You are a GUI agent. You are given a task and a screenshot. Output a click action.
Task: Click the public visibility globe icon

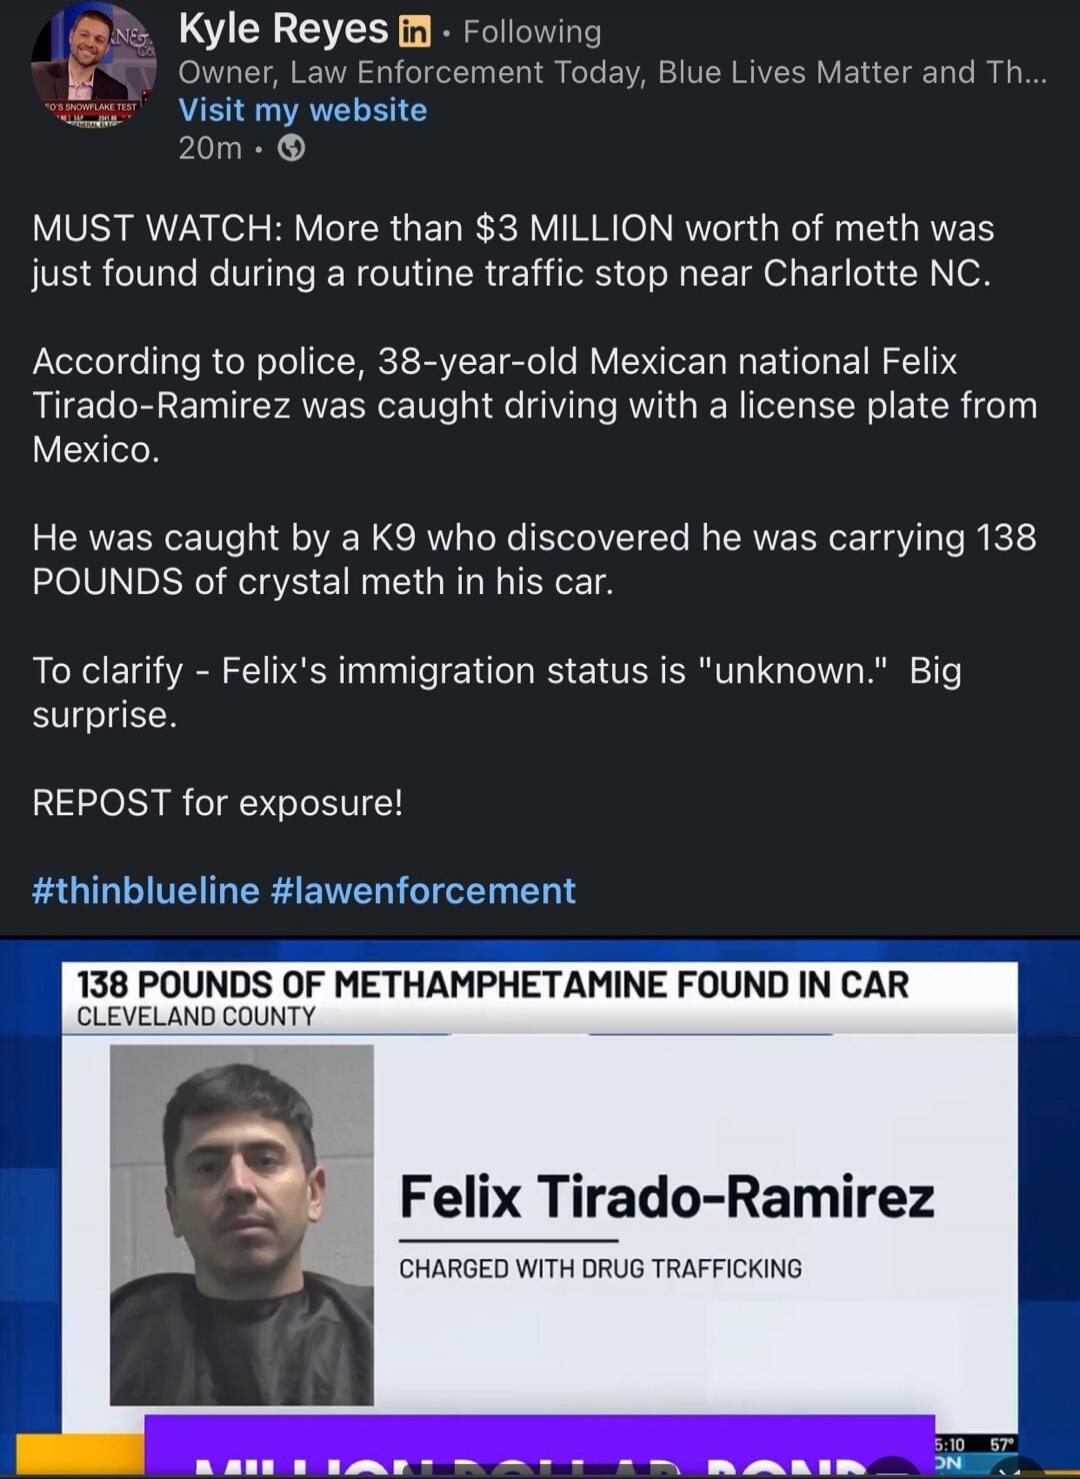click(289, 150)
